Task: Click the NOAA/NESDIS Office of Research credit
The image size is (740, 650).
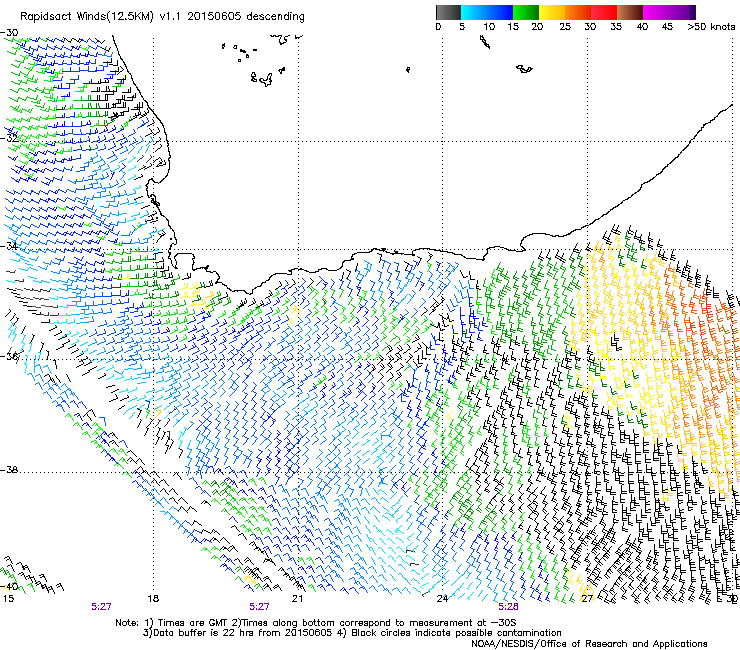Action: (x=589, y=644)
